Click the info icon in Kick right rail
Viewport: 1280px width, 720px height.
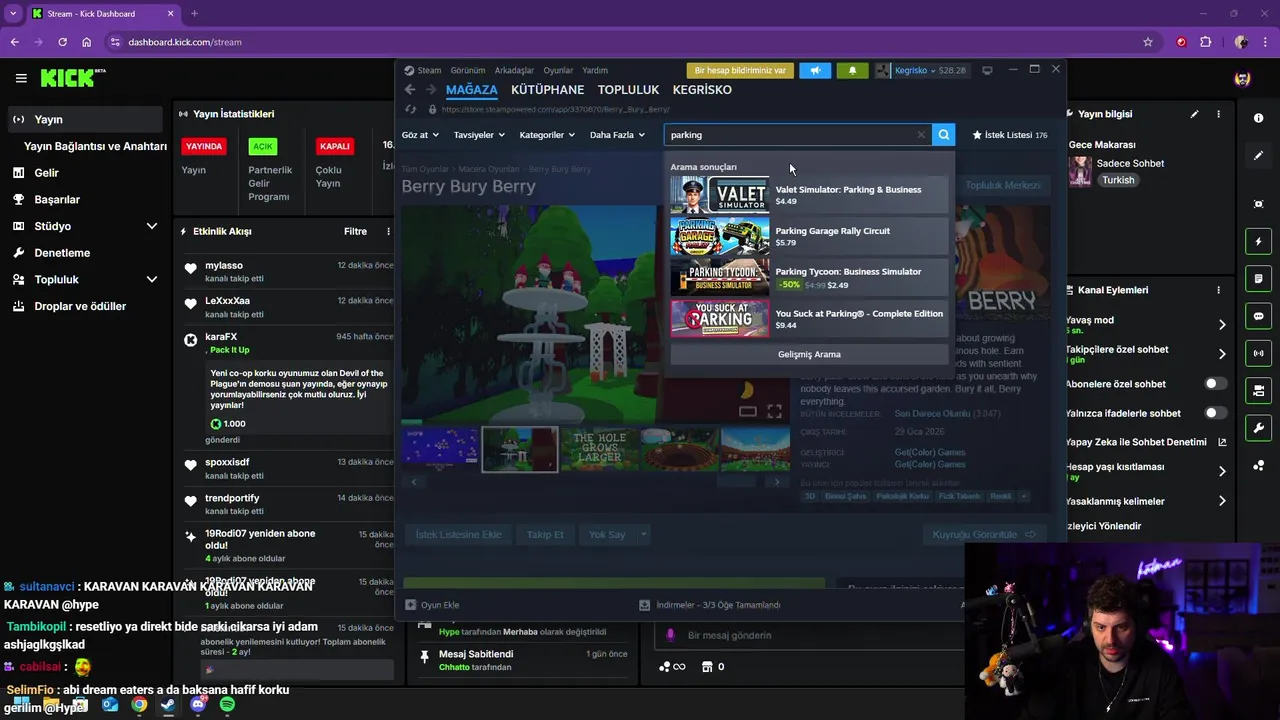[x=1258, y=118]
